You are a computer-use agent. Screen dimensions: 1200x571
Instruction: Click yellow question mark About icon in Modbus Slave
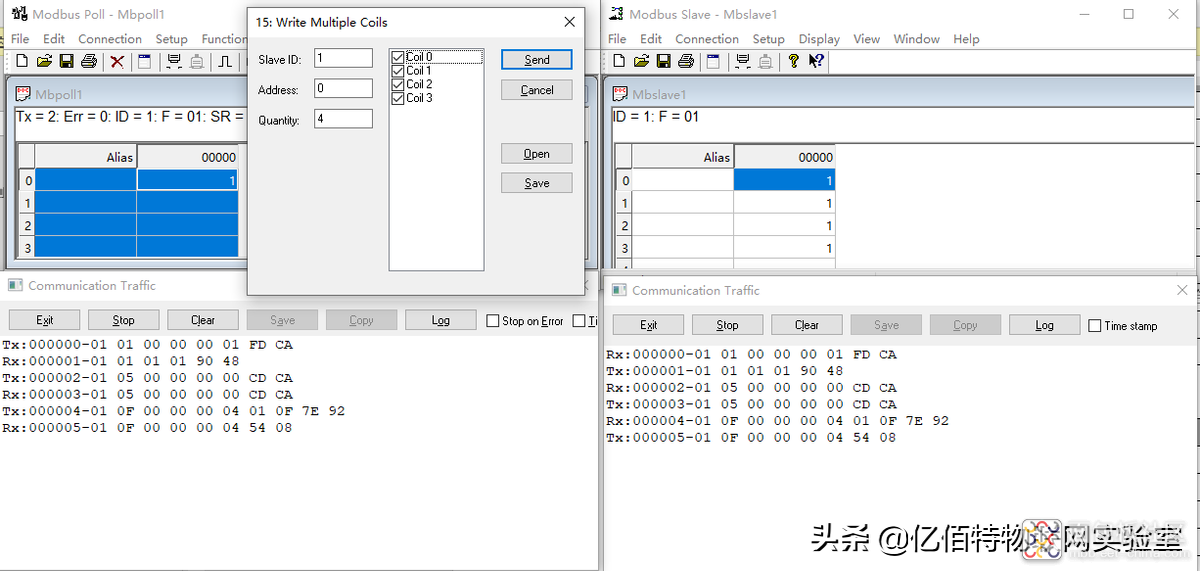tap(794, 61)
